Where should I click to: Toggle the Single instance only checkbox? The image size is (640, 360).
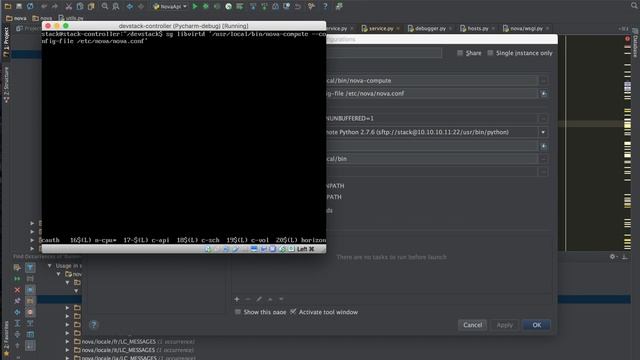(490, 53)
